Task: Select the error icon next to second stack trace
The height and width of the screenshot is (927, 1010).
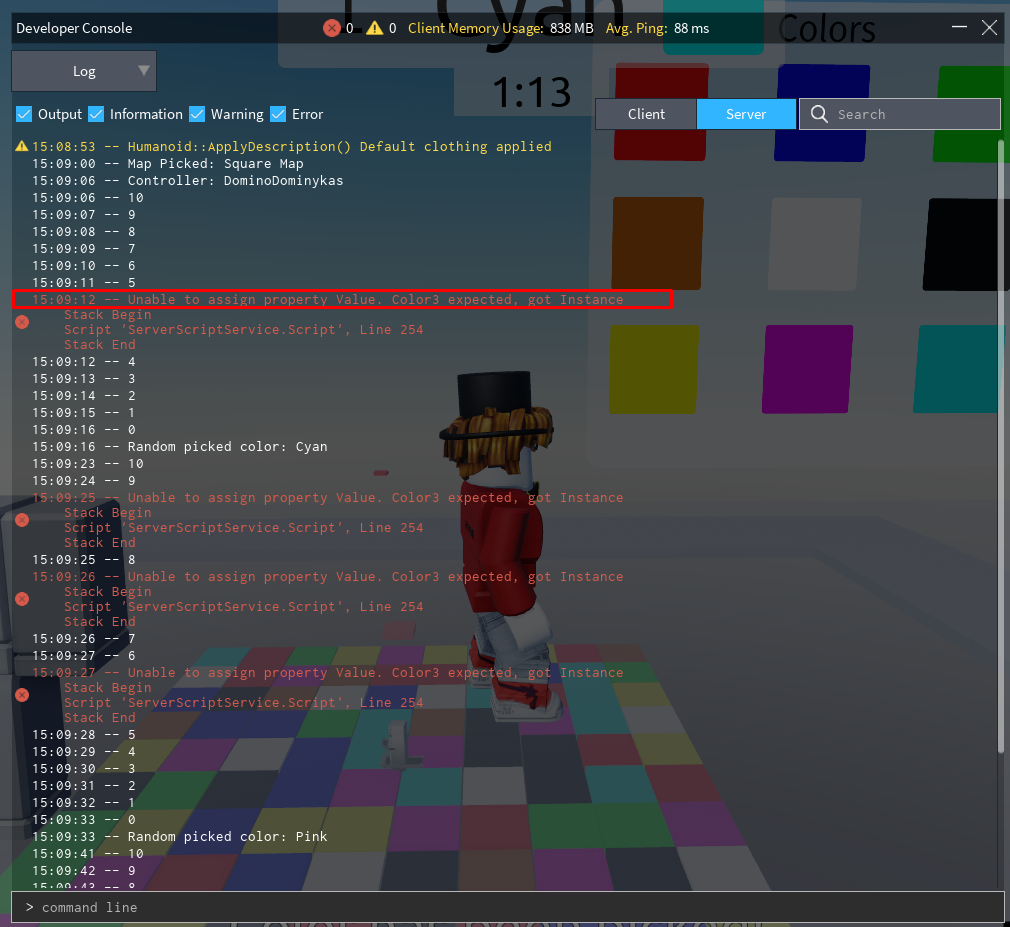Action: click(x=22, y=519)
